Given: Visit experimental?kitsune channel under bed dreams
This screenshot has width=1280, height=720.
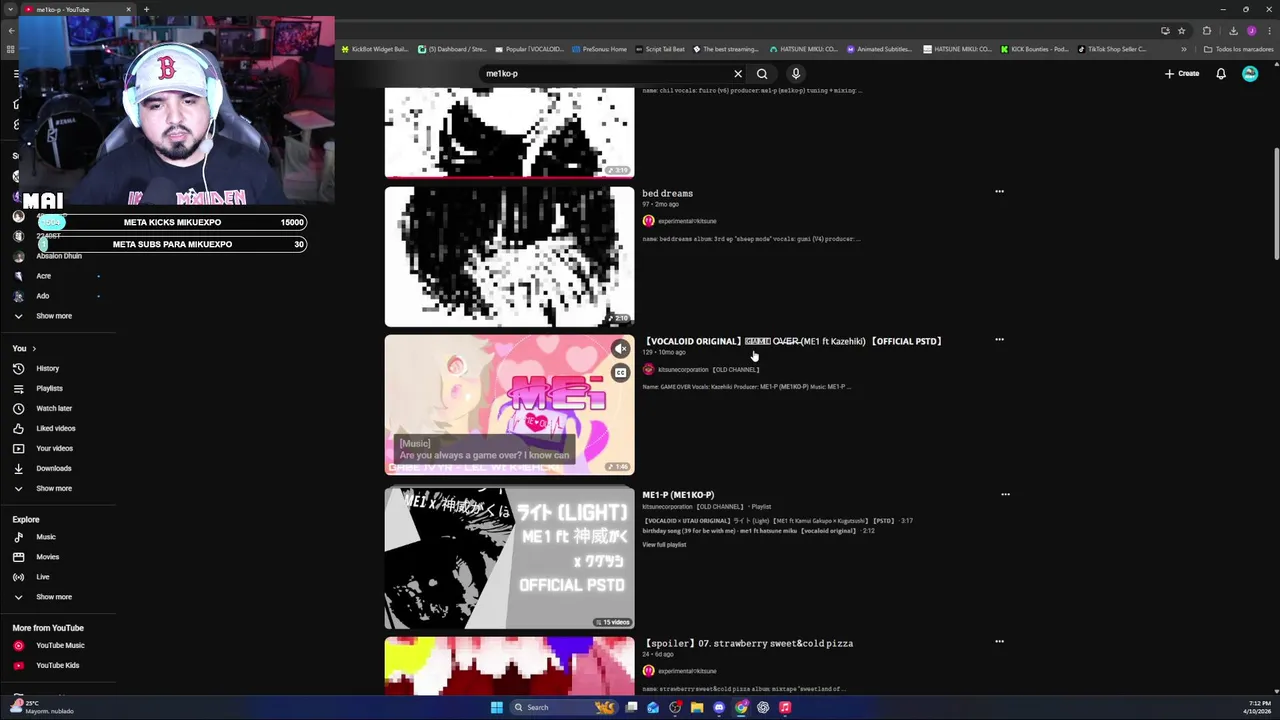Looking at the screenshot, I should pos(687,221).
